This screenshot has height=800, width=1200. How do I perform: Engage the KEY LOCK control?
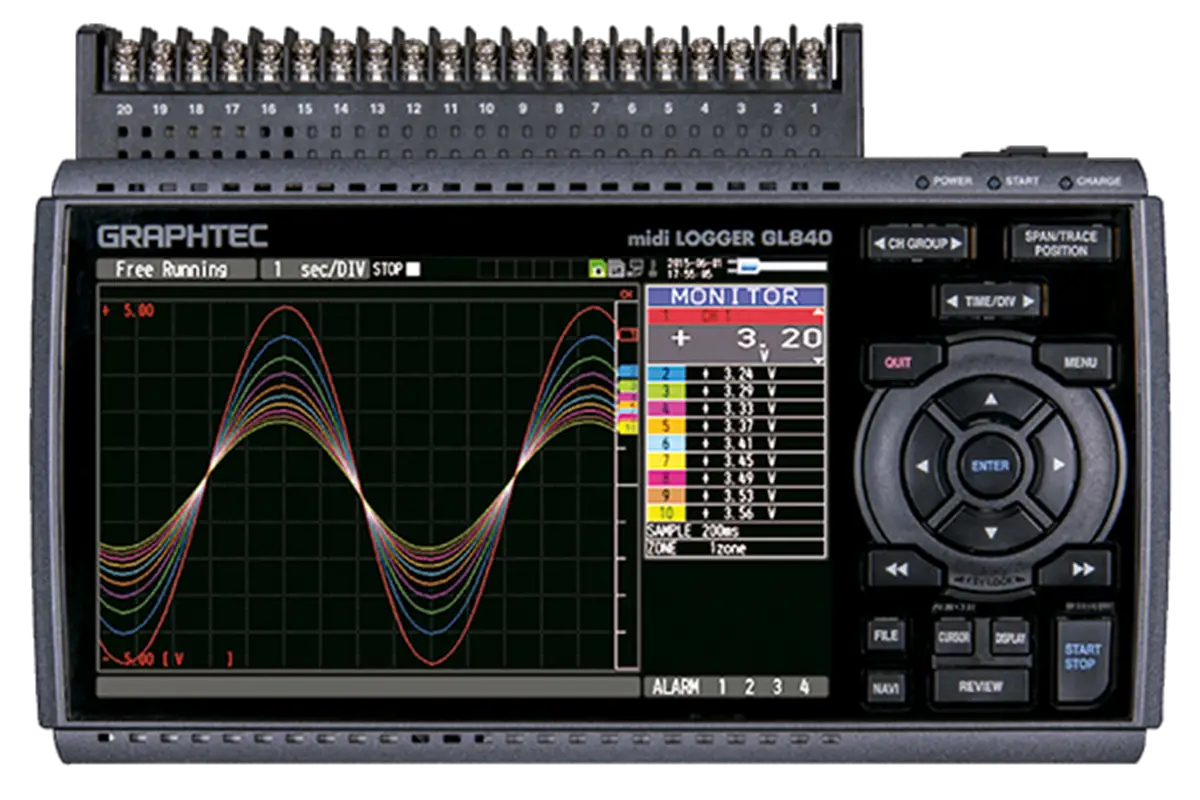coord(988,578)
